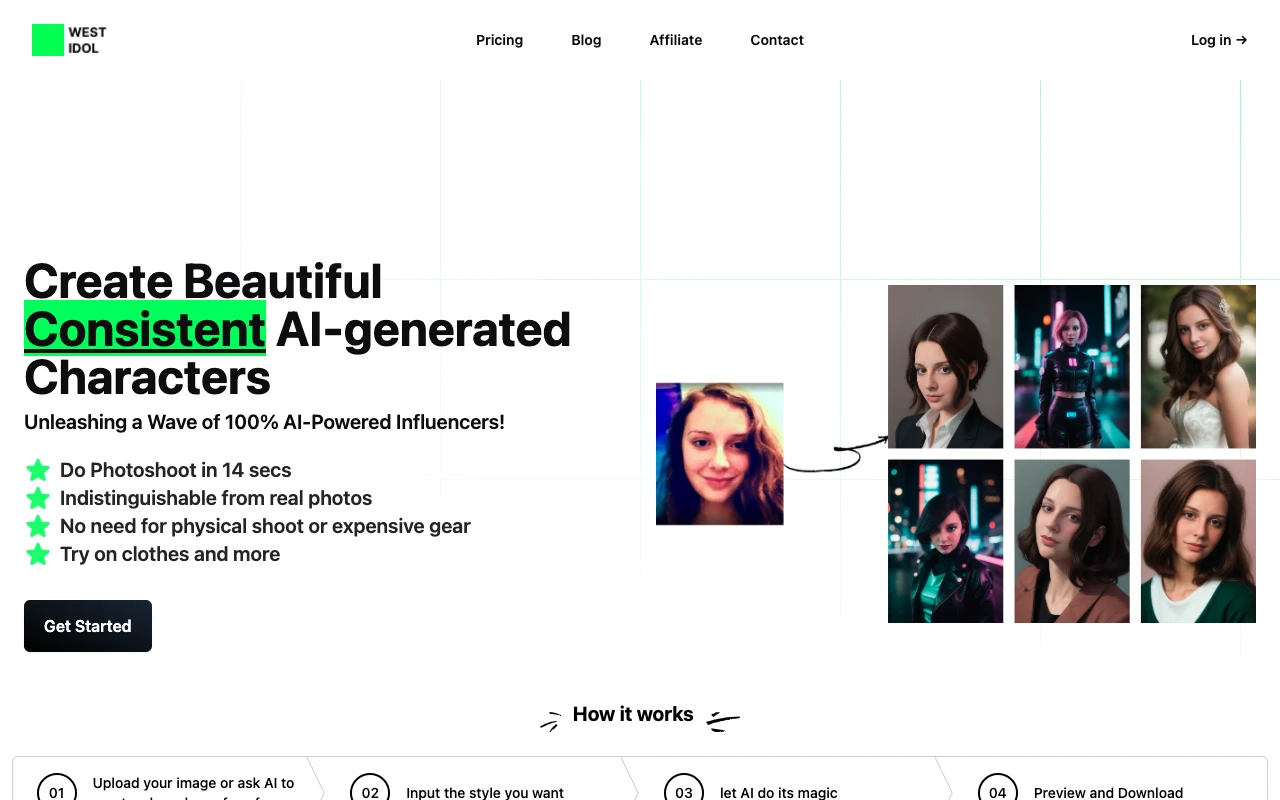The height and width of the screenshot is (800, 1280).
Task: Select step 02 Input the style you want
Action: [x=485, y=792]
